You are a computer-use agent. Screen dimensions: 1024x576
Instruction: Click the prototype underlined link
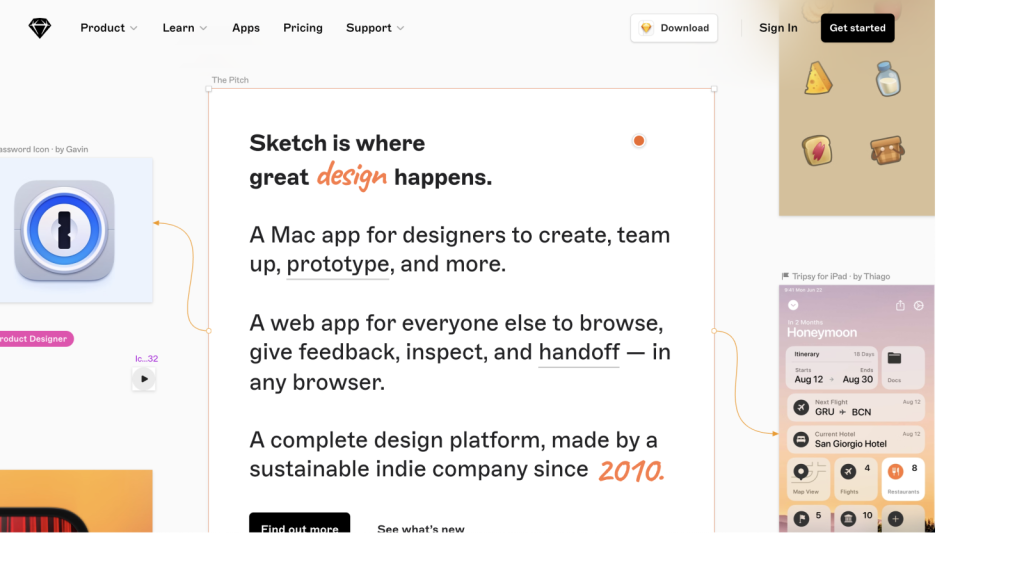tap(338, 264)
